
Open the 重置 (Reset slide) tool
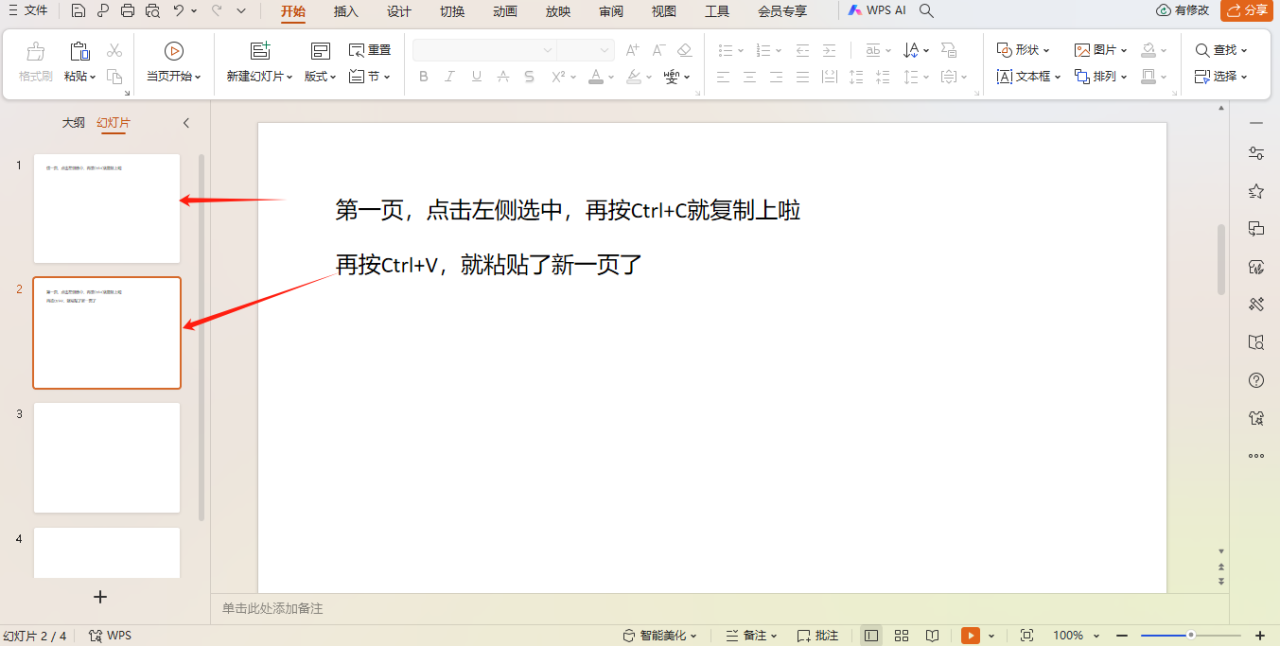[x=369, y=49]
